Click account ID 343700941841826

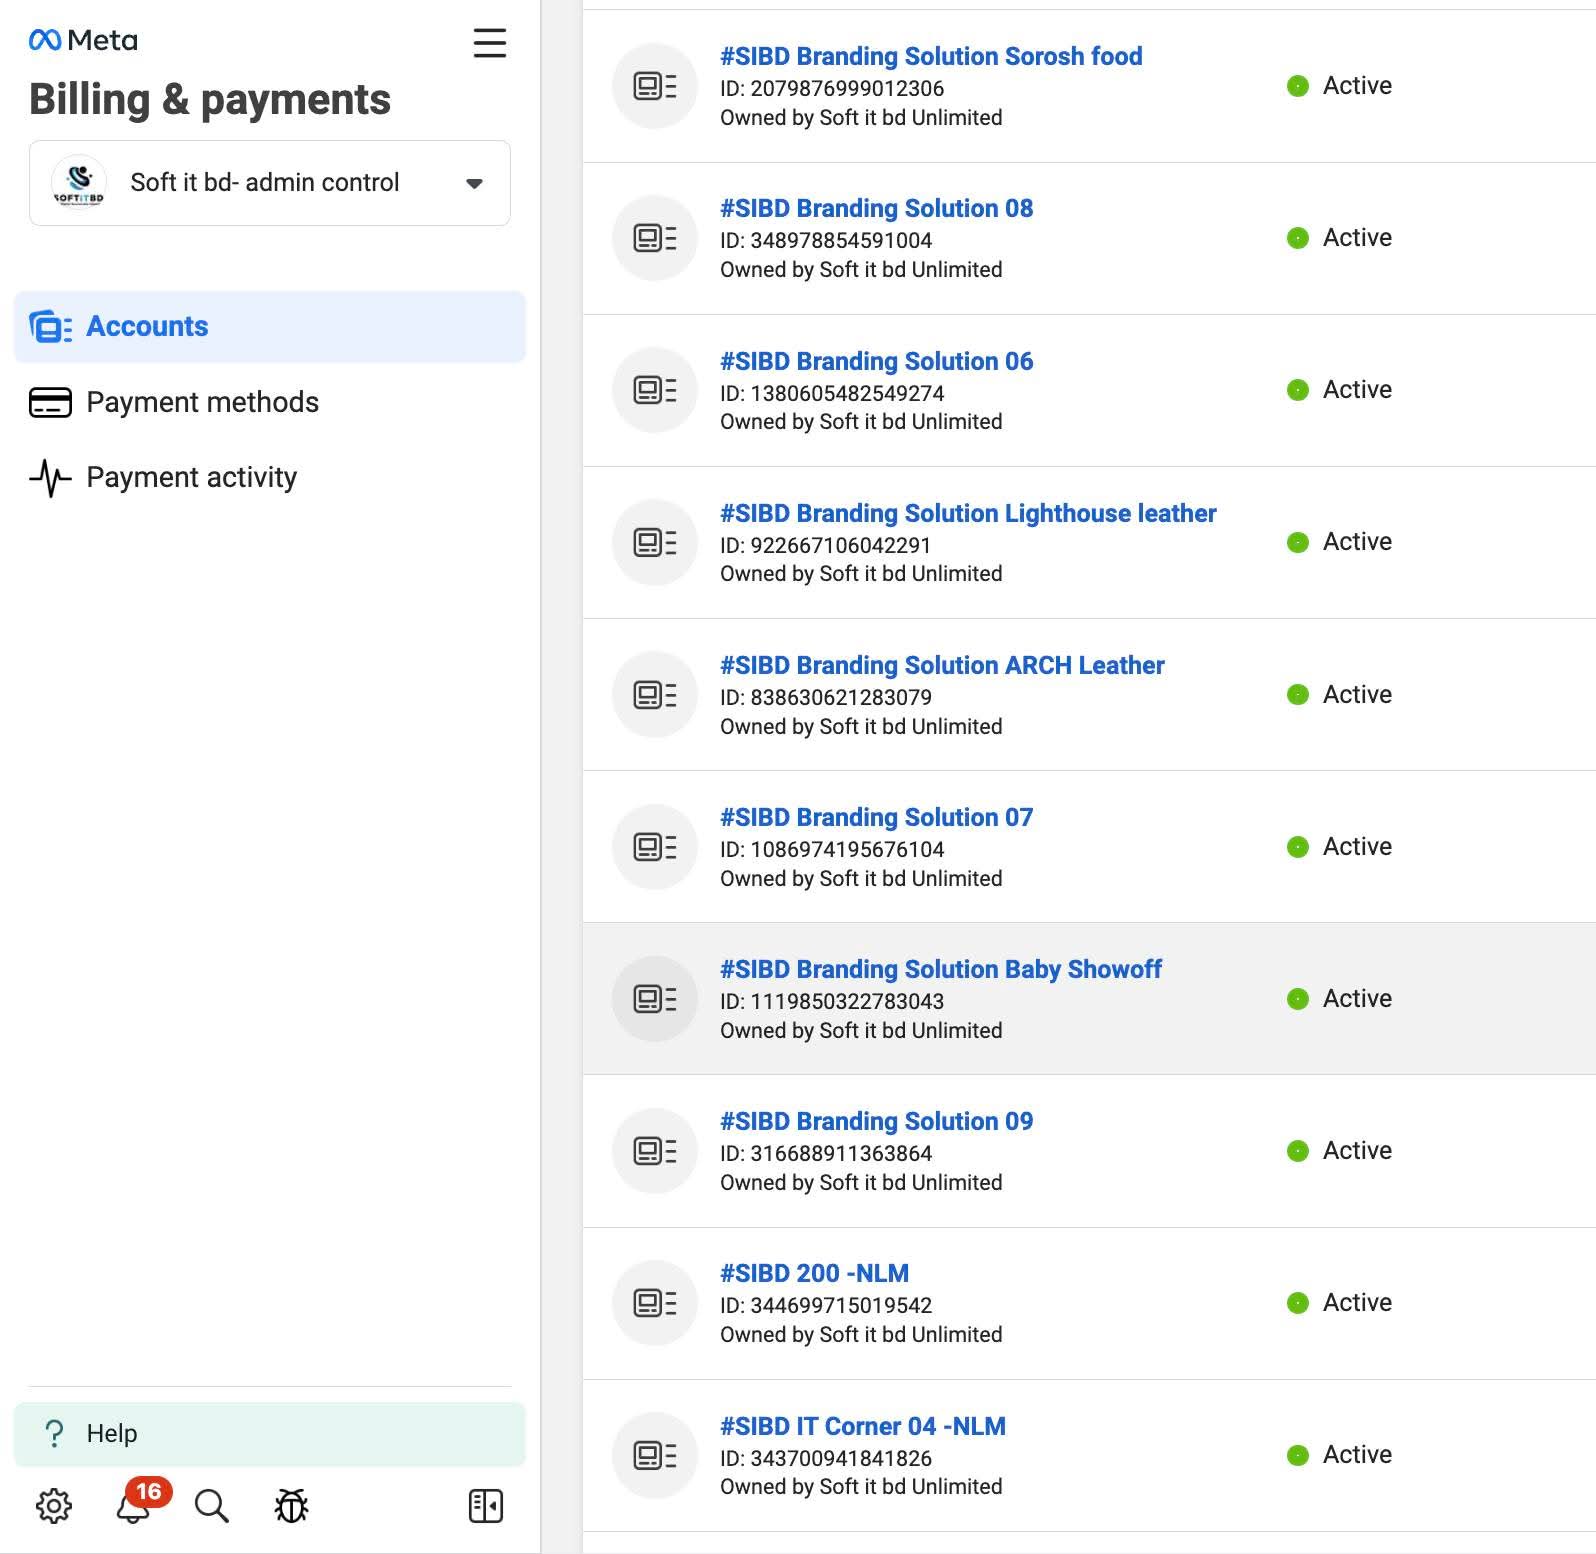tap(826, 1458)
